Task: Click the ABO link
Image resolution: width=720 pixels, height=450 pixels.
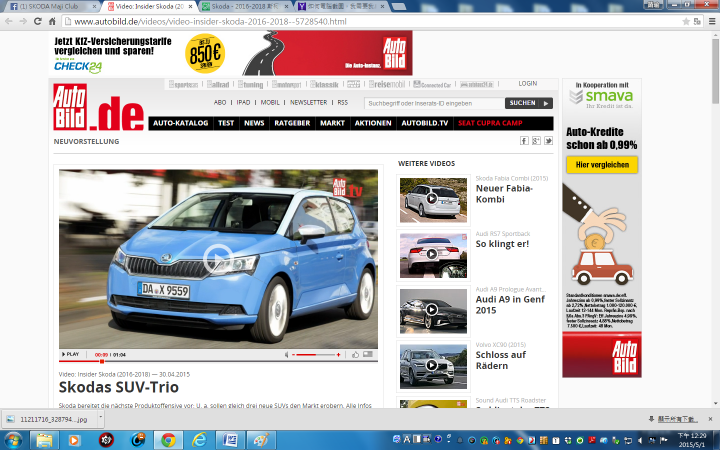Action: 220,102
